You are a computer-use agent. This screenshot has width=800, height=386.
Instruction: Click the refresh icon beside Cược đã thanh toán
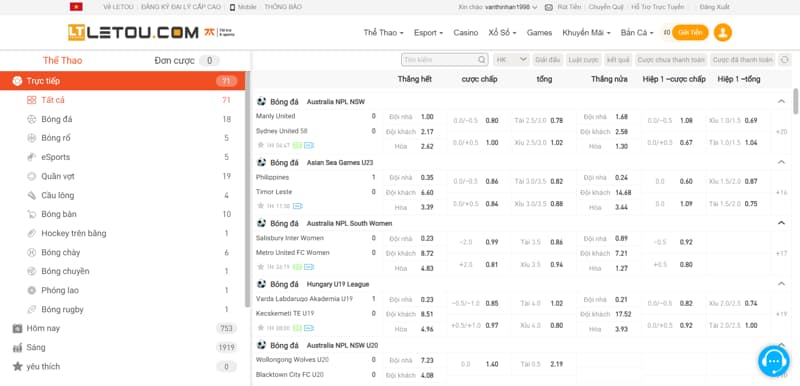coord(784,60)
